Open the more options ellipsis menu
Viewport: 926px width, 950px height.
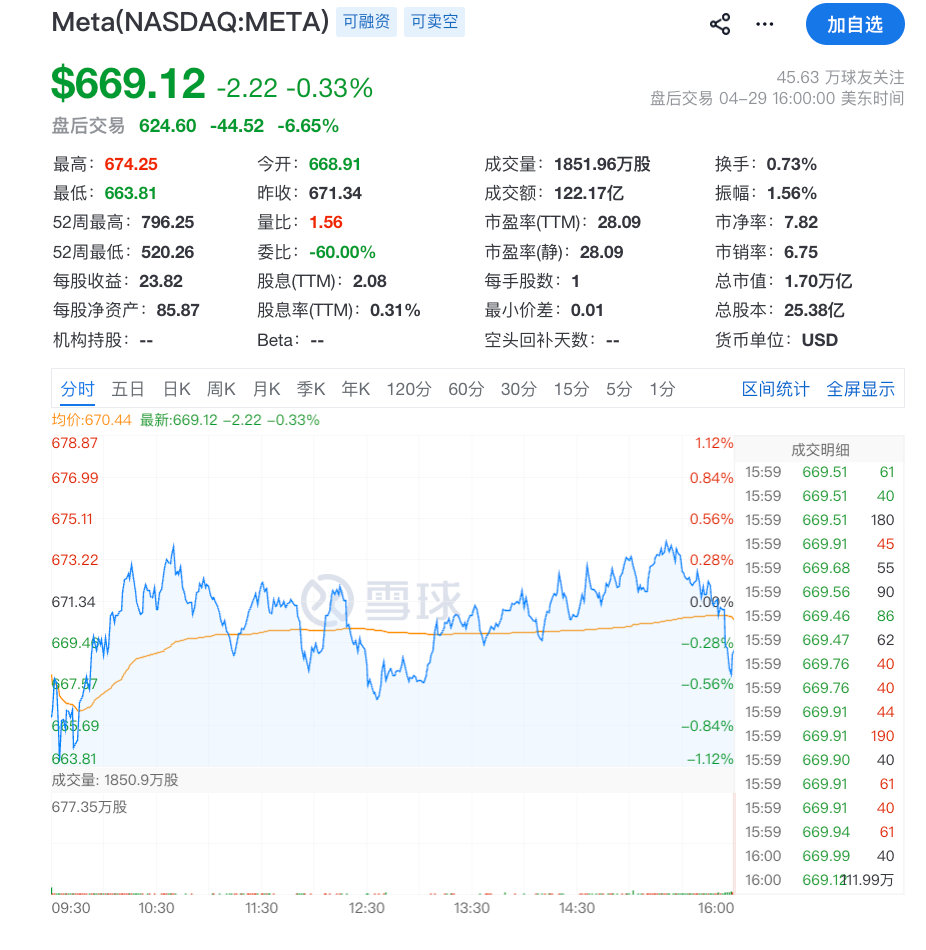pyautogui.click(x=765, y=24)
